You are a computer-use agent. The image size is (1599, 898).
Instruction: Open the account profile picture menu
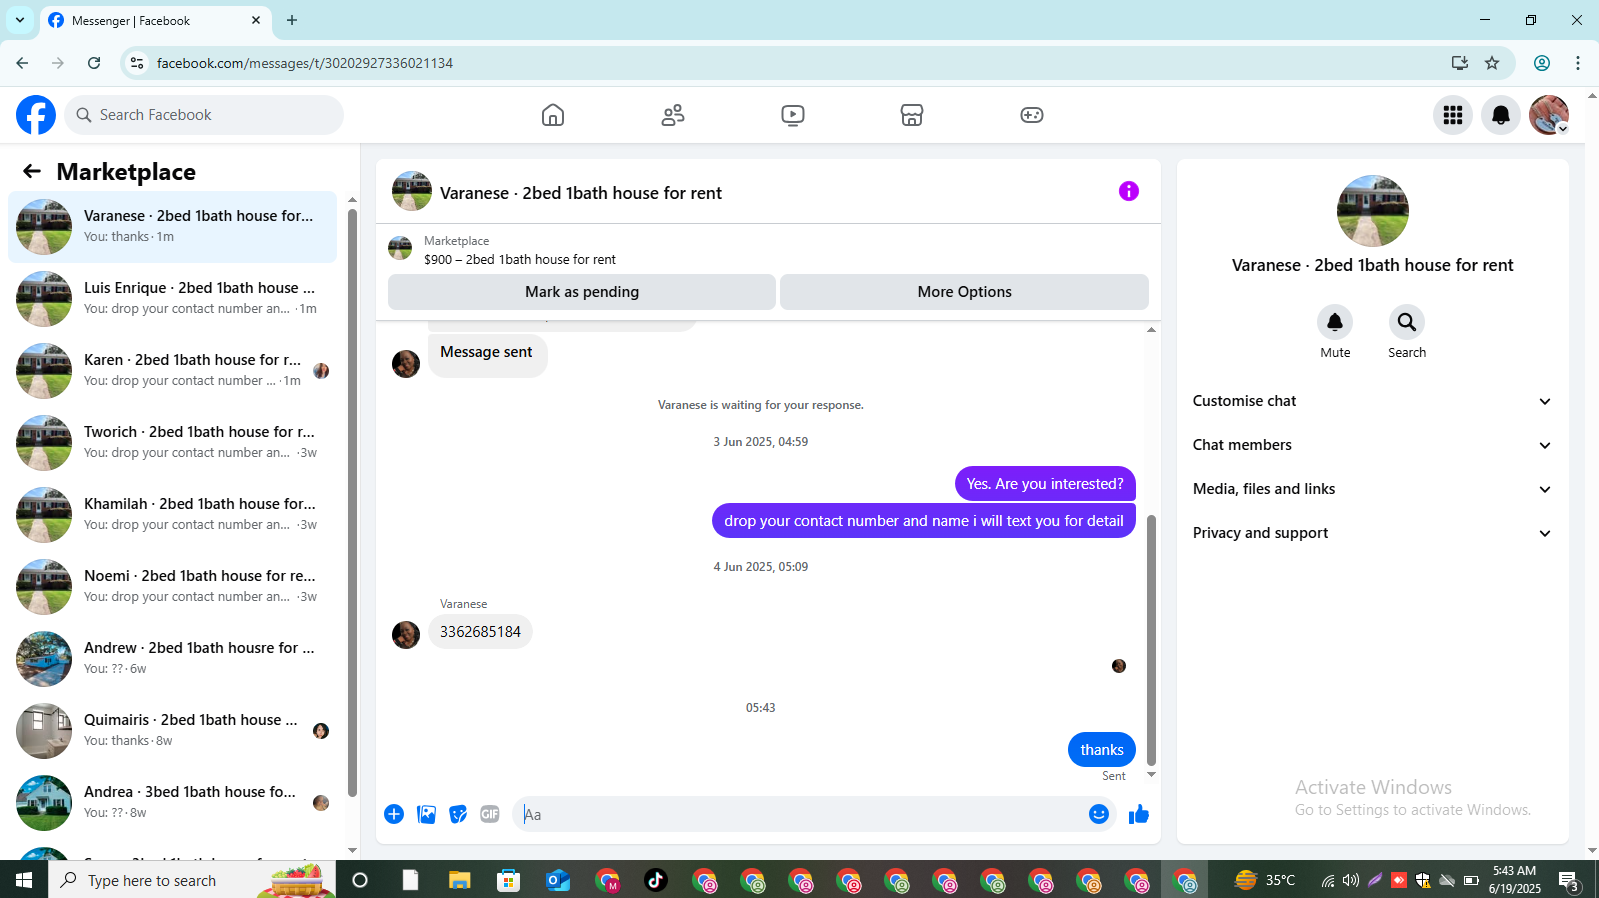point(1549,115)
